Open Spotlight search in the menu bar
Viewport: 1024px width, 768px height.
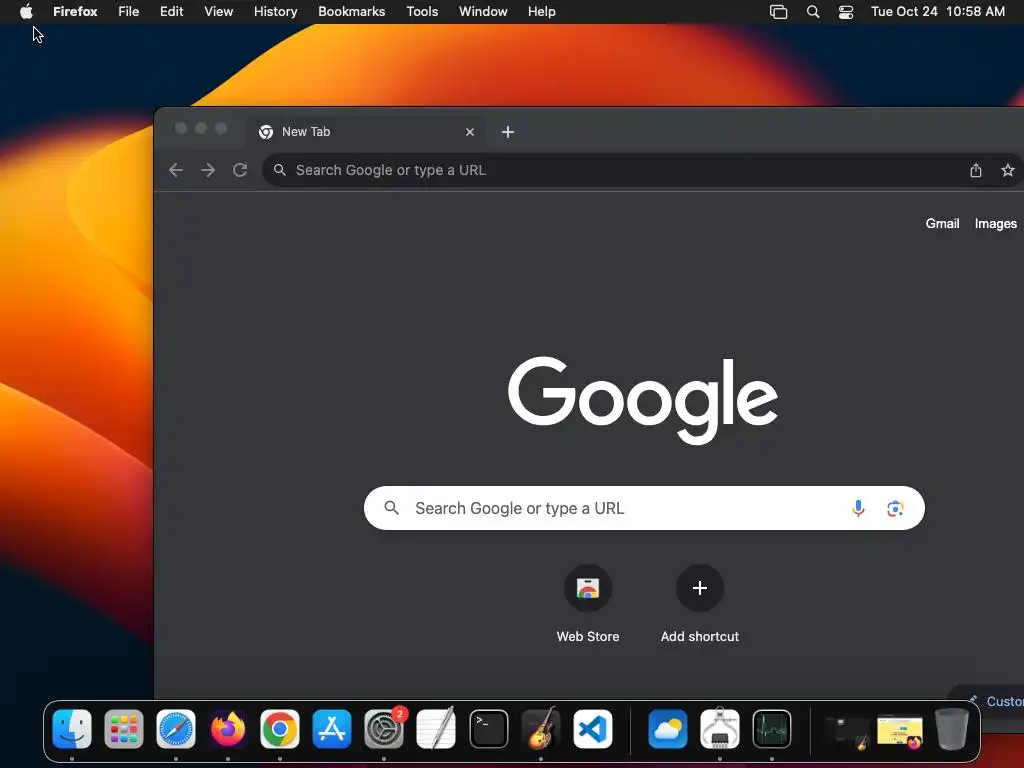(x=812, y=12)
